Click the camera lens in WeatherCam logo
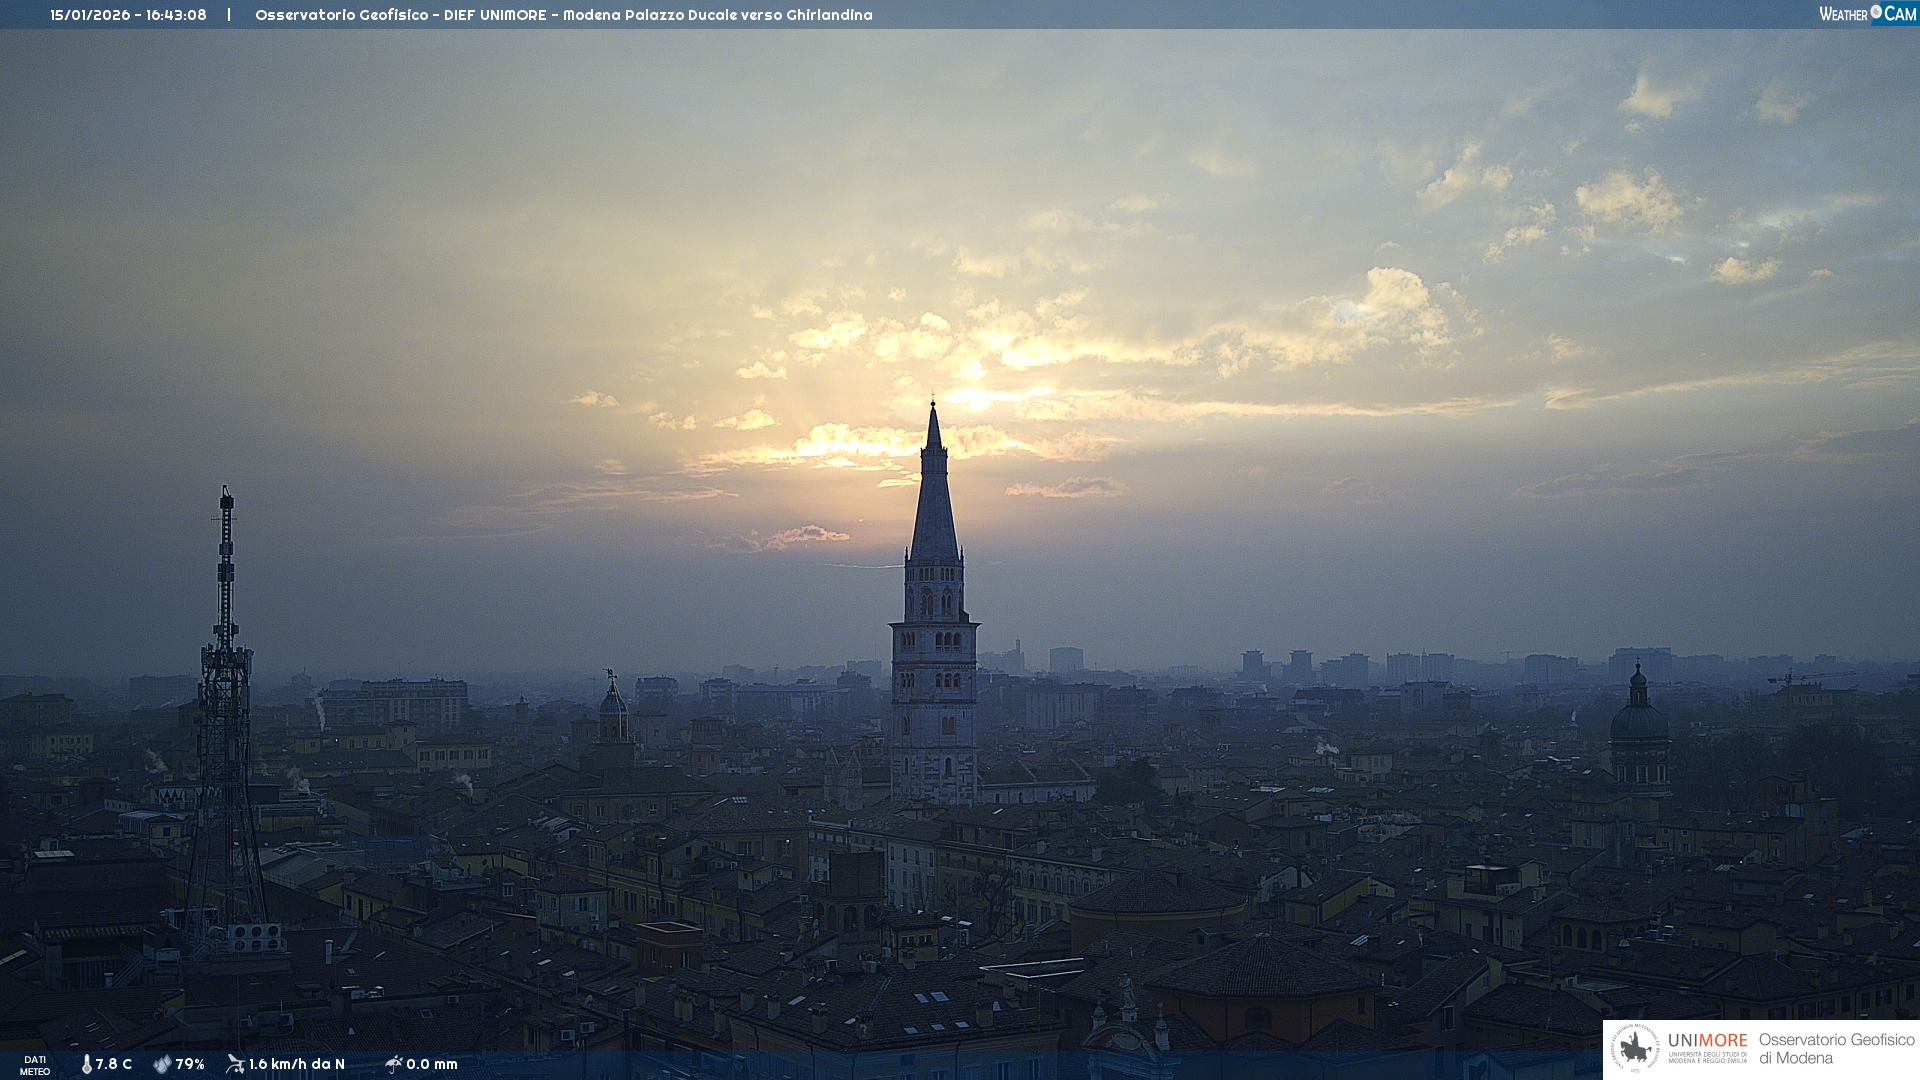Screen dimensions: 1920x1080 coord(1876,12)
